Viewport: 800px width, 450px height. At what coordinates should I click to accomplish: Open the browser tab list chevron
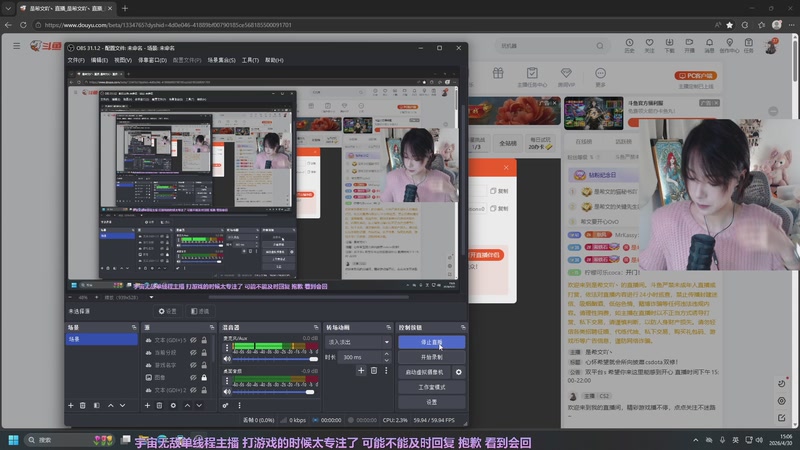[x=8, y=8]
